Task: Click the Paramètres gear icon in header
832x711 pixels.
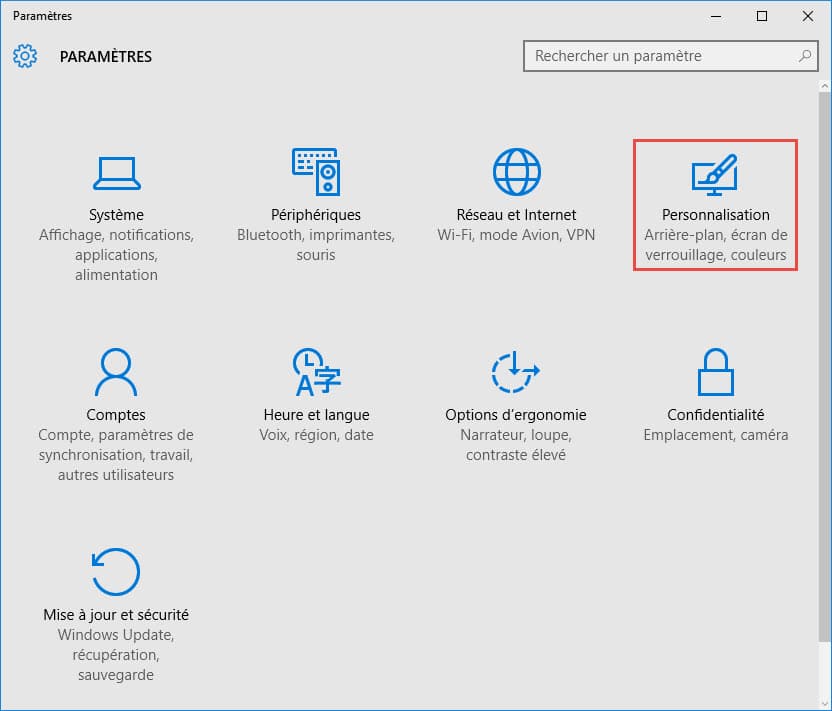Action: (x=25, y=56)
